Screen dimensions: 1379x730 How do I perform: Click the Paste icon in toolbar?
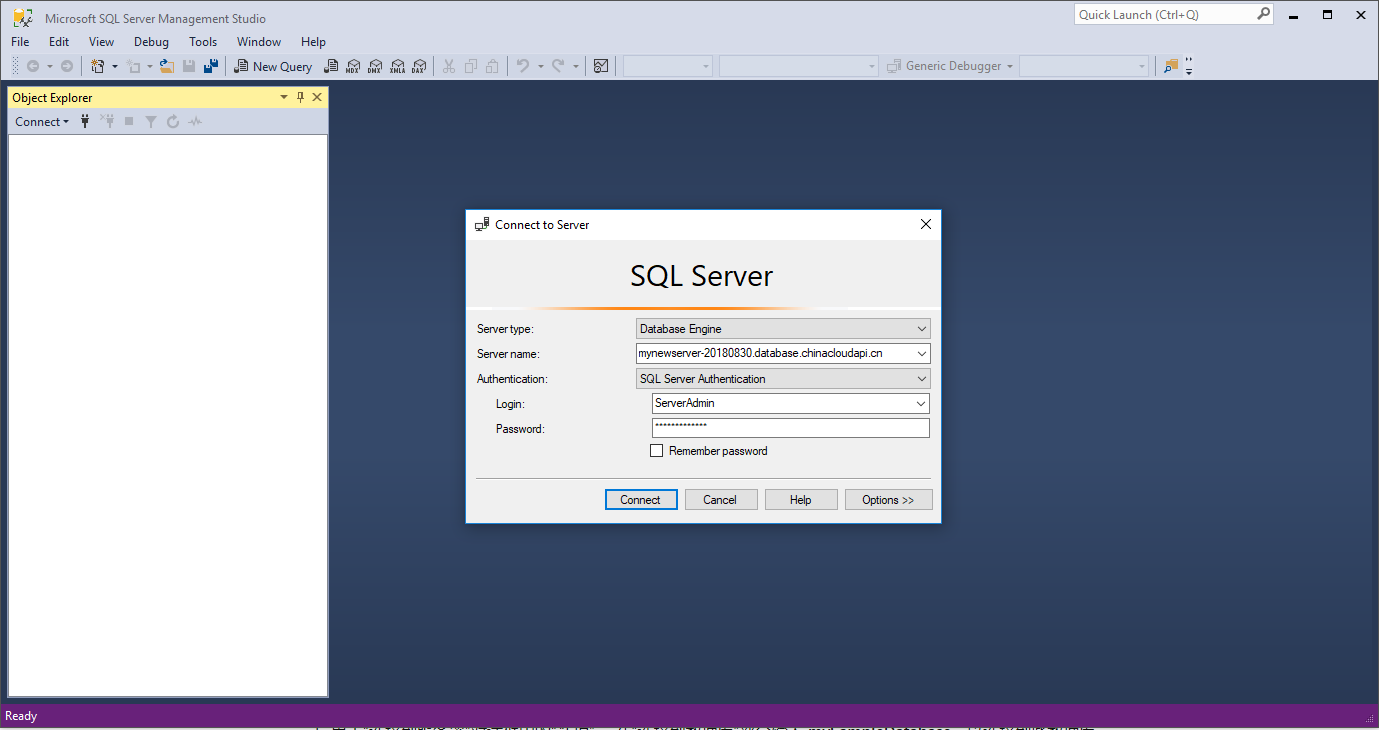492,66
